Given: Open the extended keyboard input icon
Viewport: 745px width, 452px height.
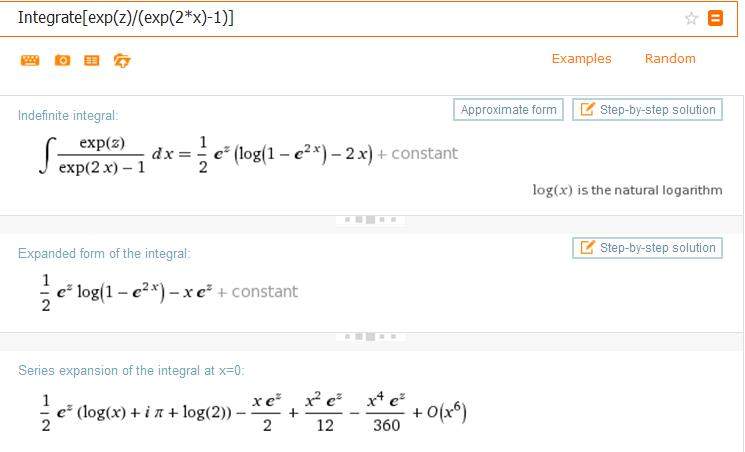Looking at the screenshot, I should tap(30, 60).
